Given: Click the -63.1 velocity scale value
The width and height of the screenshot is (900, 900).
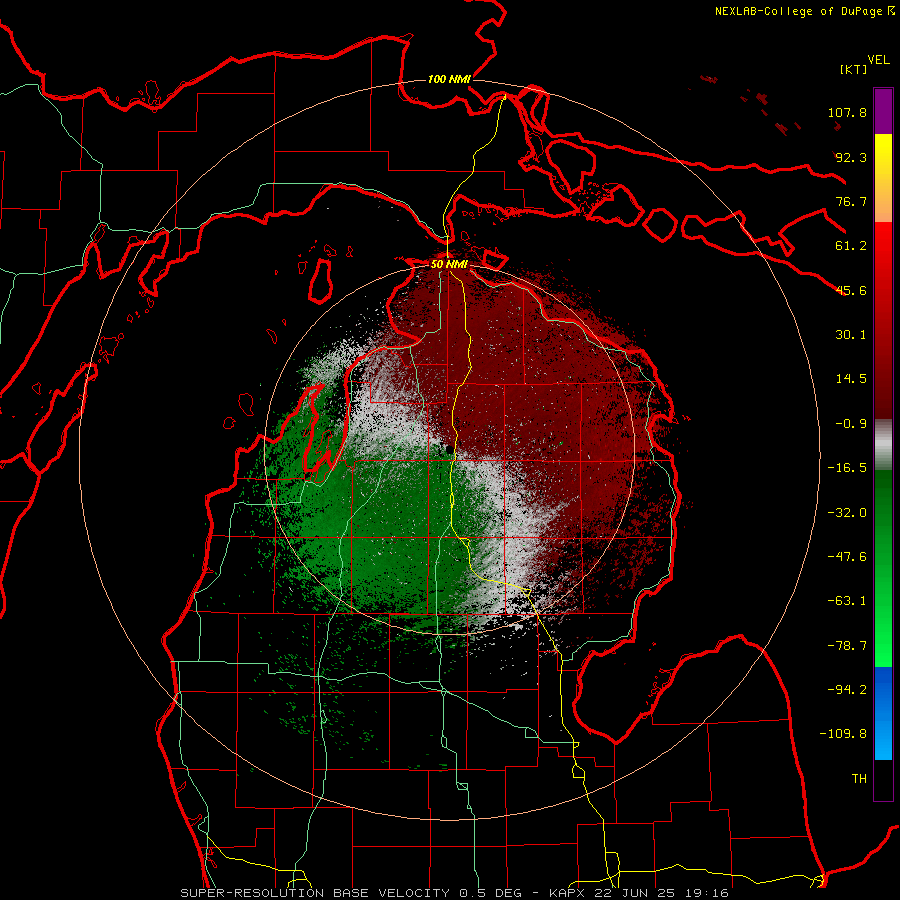Looking at the screenshot, I should point(847,601).
